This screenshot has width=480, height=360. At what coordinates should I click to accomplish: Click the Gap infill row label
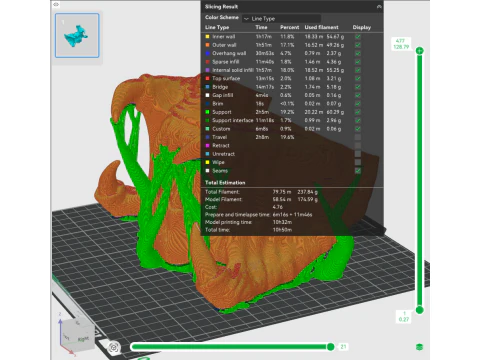pyautogui.click(x=223, y=95)
